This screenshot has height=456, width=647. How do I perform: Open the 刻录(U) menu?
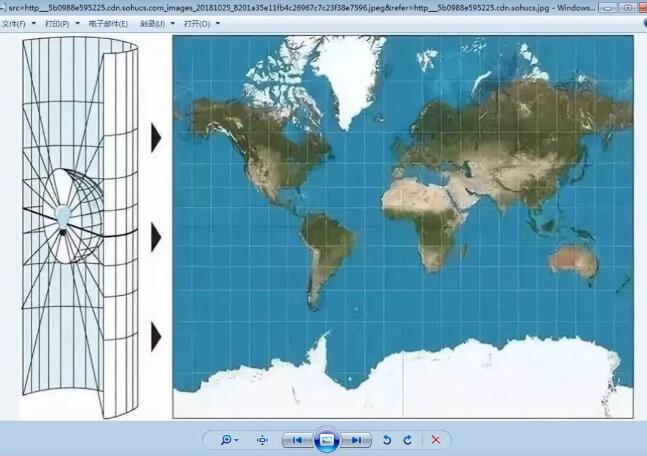tap(157, 24)
